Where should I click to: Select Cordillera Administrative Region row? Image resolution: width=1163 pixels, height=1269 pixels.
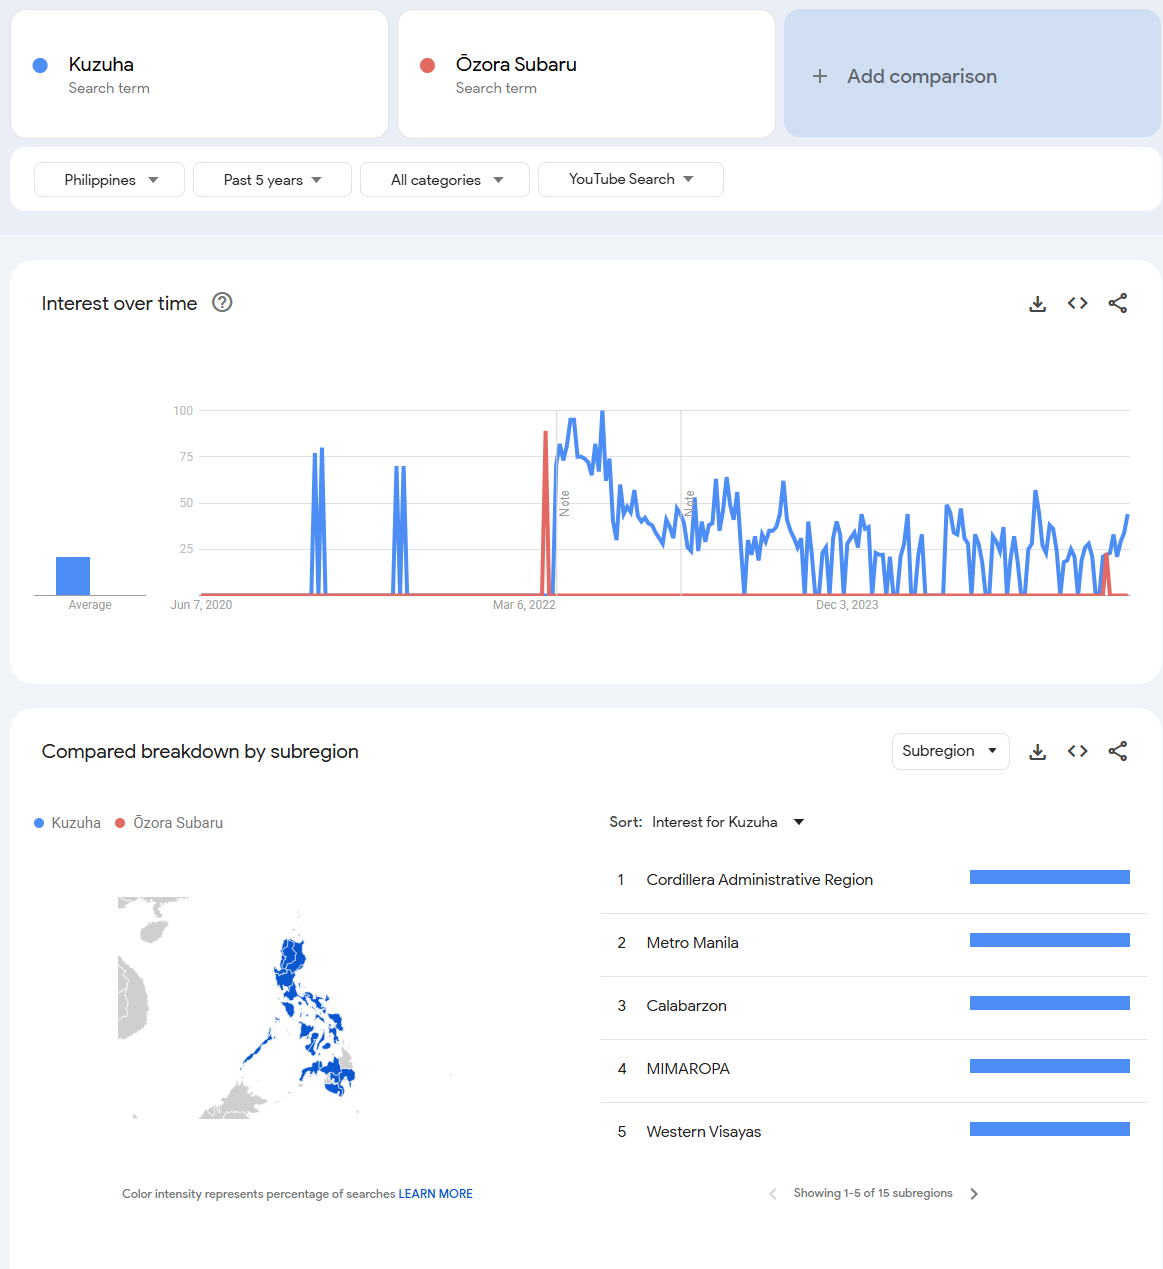click(x=759, y=880)
